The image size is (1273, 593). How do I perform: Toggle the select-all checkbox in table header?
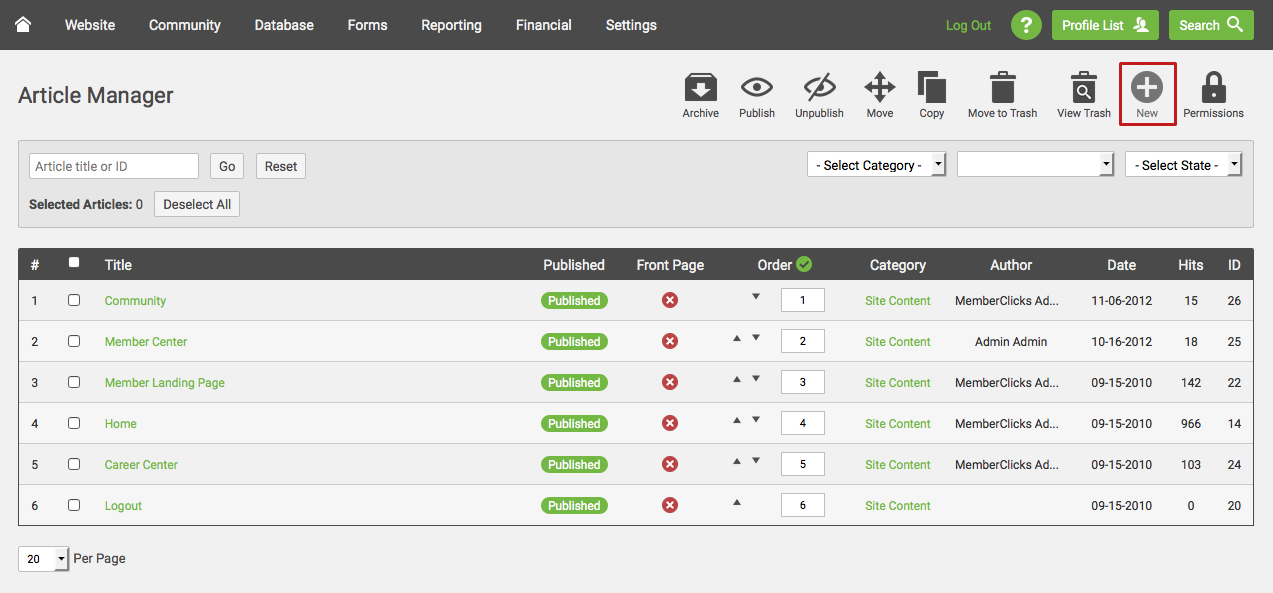(74, 263)
